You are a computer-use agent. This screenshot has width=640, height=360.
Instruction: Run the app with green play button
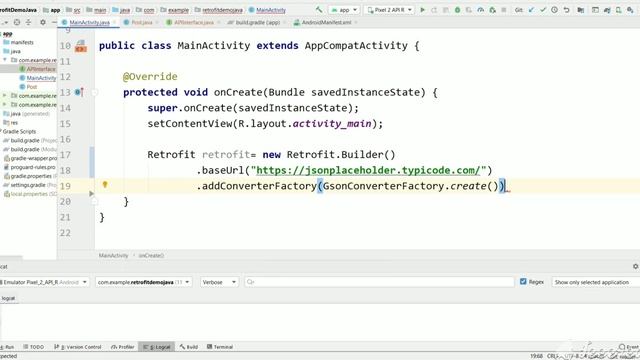(x=422, y=9)
